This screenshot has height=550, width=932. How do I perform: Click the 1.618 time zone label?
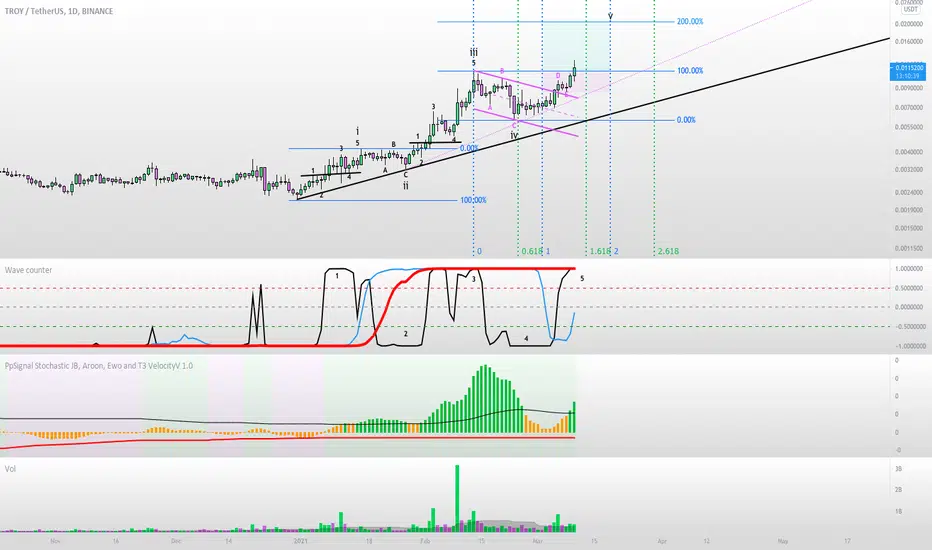pyautogui.click(x=600, y=252)
